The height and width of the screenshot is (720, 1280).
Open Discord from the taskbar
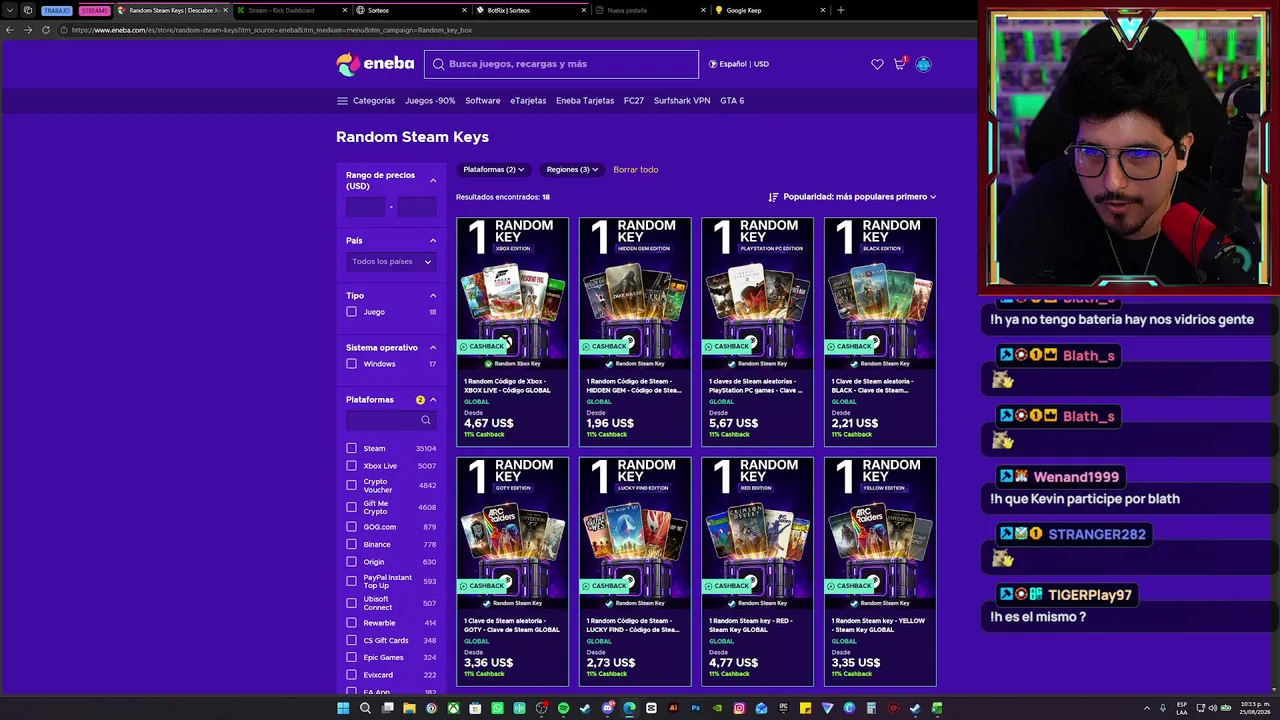point(607,708)
